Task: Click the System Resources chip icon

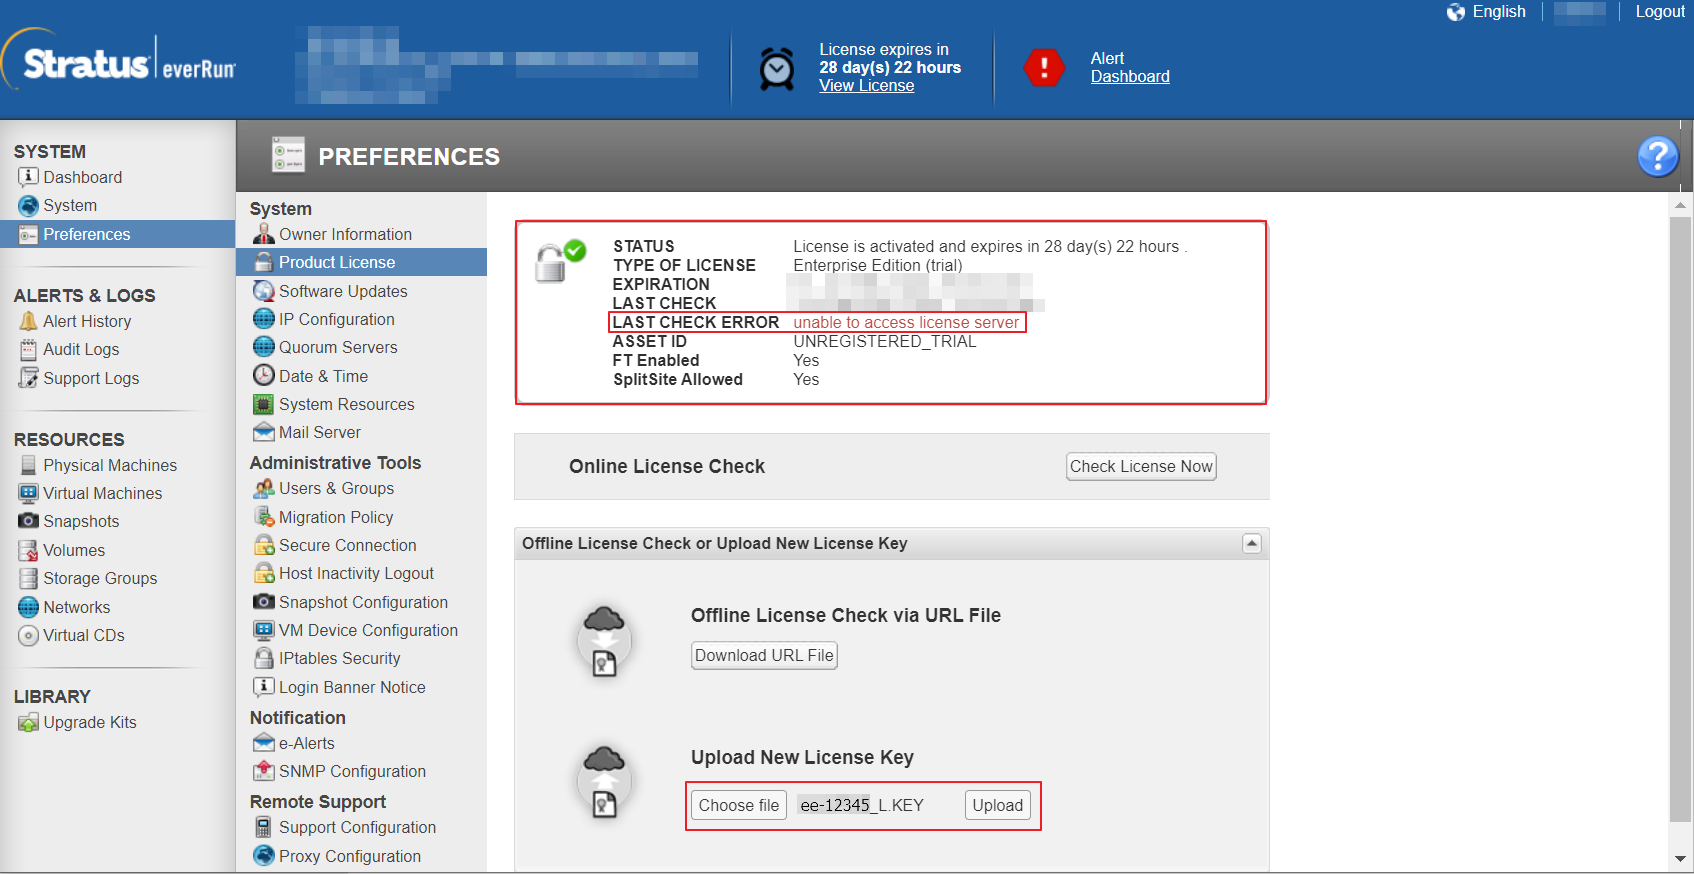Action: pos(263,404)
